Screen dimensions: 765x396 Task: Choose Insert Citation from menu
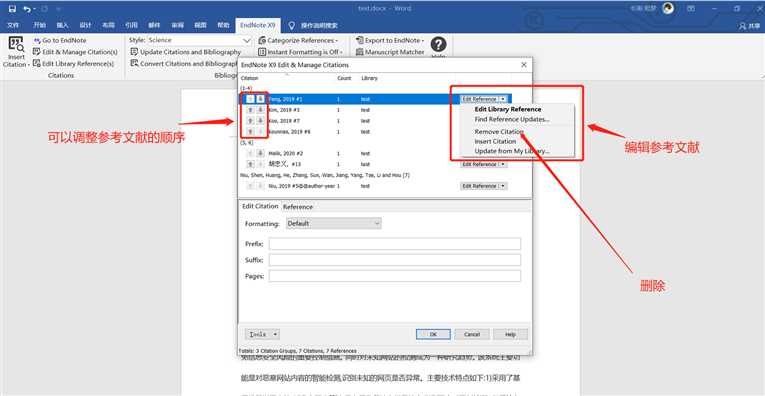(495, 141)
